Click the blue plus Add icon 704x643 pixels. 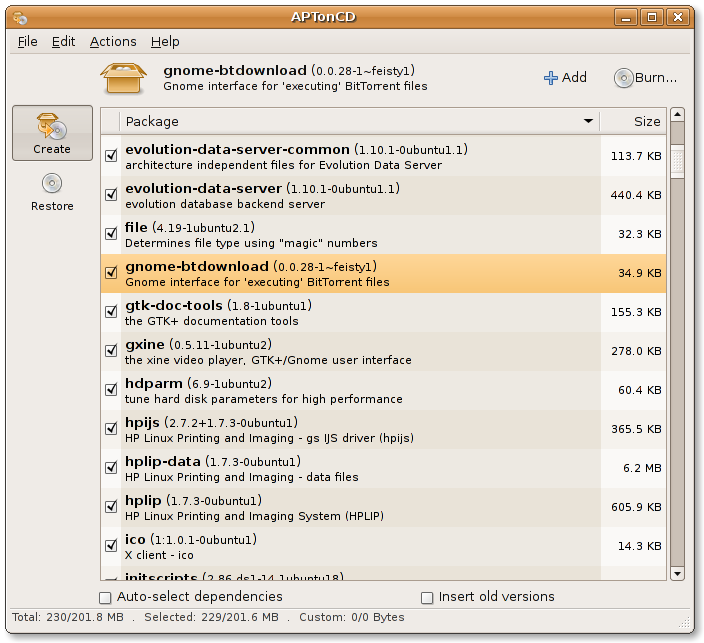point(550,78)
